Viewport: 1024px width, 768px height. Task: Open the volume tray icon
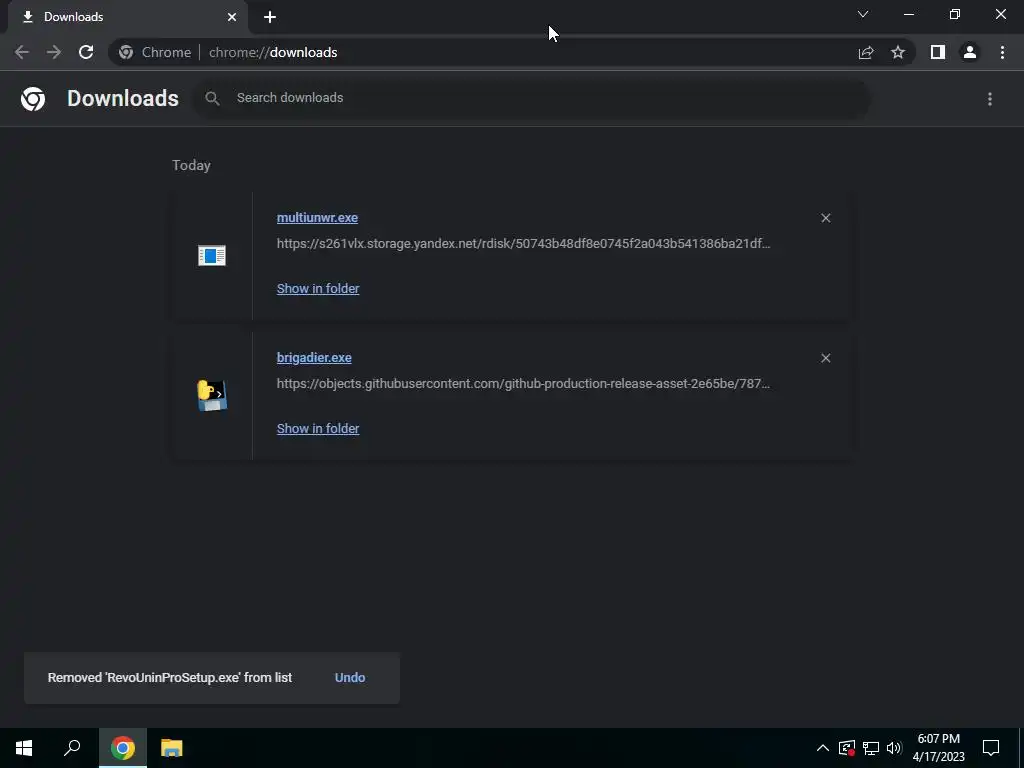tap(894, 748)
